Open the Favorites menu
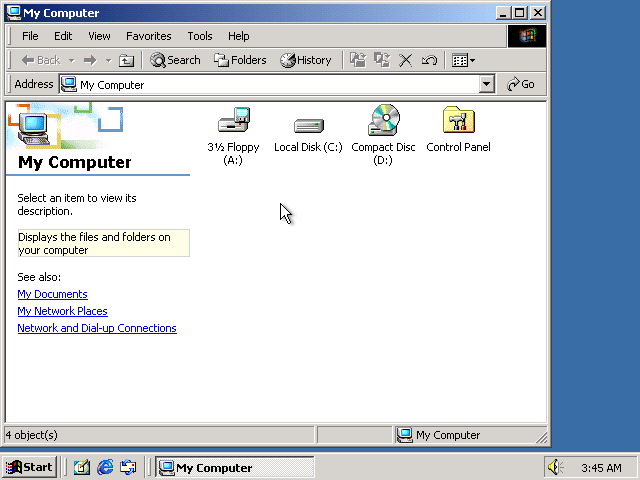 [149, 36]
